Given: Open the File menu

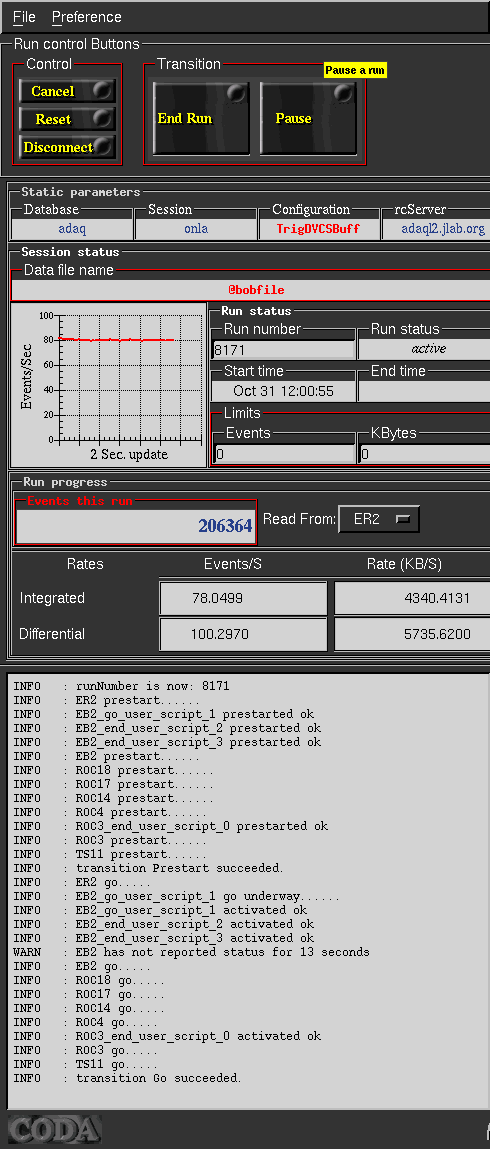Looking at the screenshot, I should tap(24, 17).
